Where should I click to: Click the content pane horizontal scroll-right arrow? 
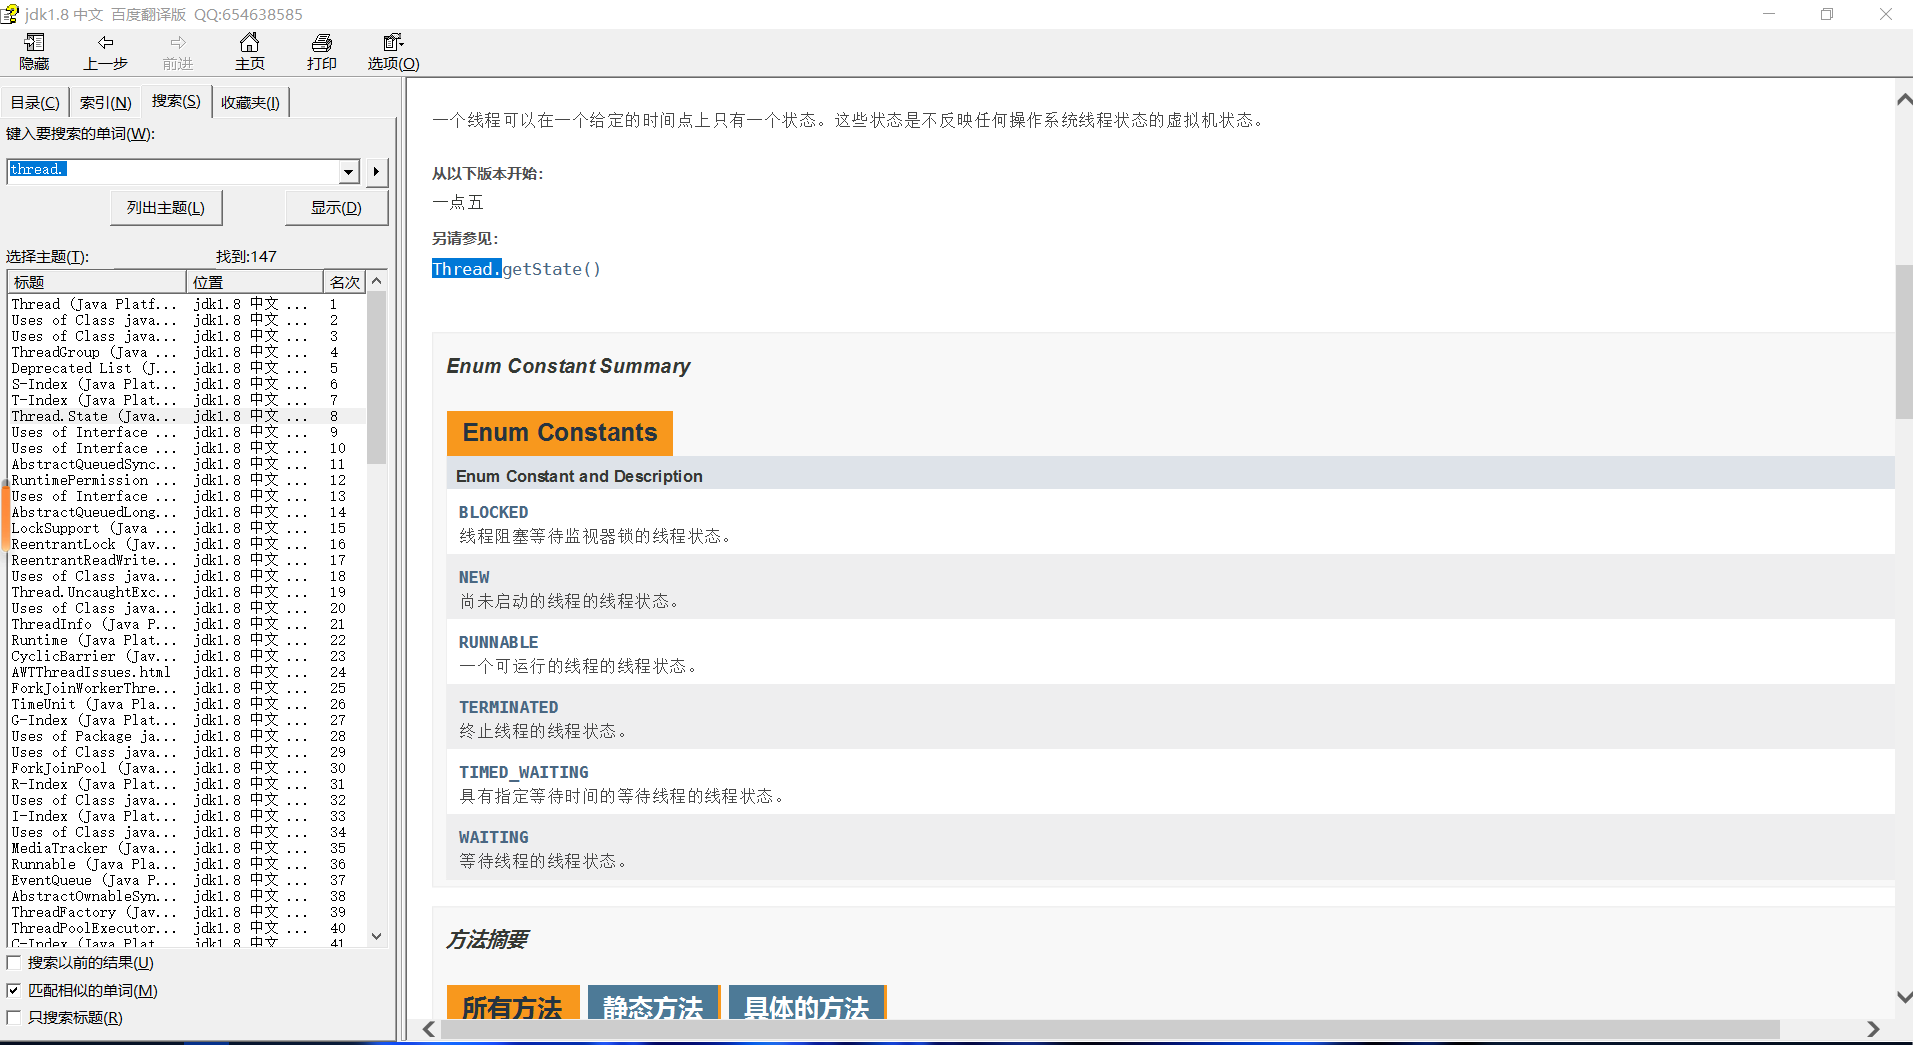point(1873,1030)
